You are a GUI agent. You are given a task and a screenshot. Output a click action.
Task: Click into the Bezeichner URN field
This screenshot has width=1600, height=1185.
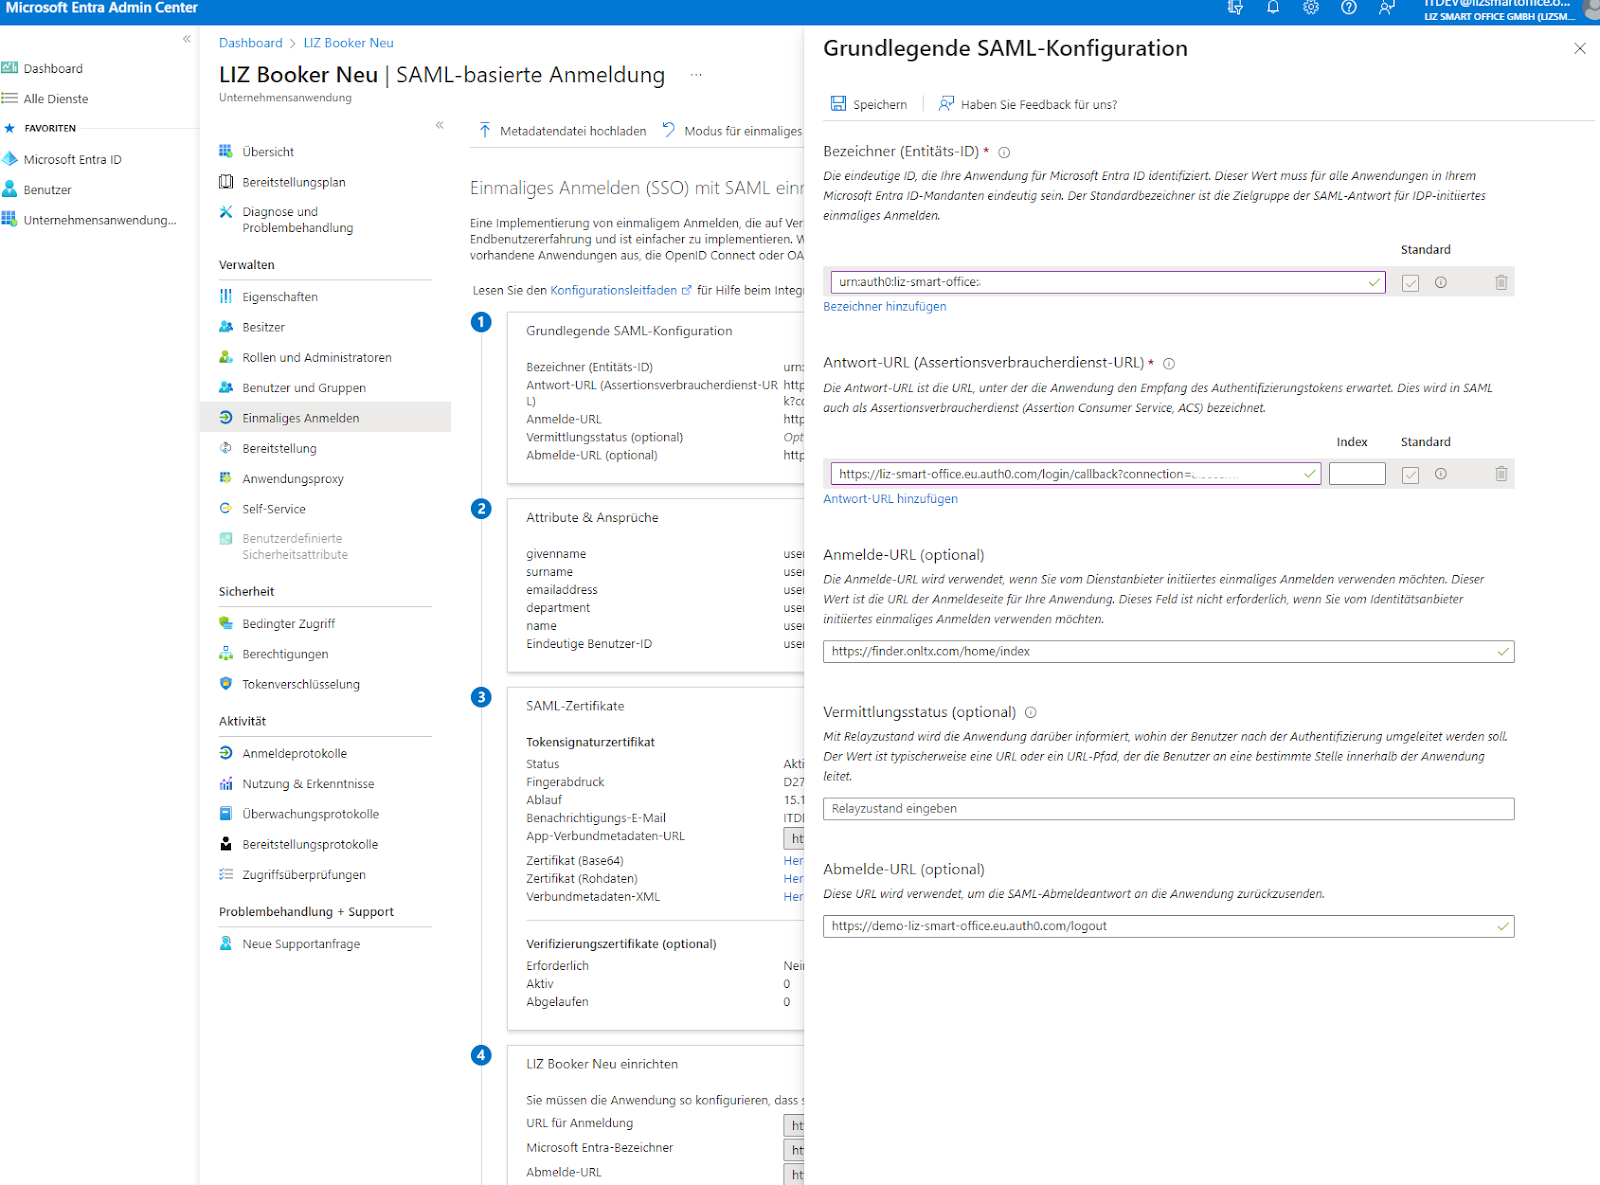pos(1108,283)
